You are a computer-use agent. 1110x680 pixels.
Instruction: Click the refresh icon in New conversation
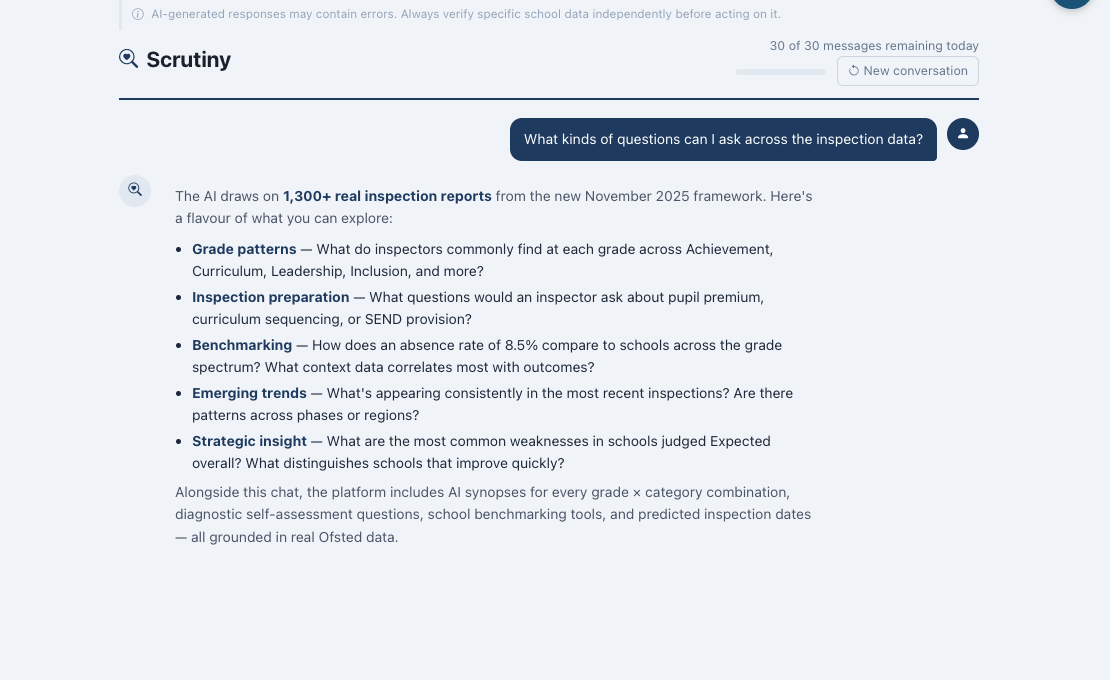tap(854, 71)
